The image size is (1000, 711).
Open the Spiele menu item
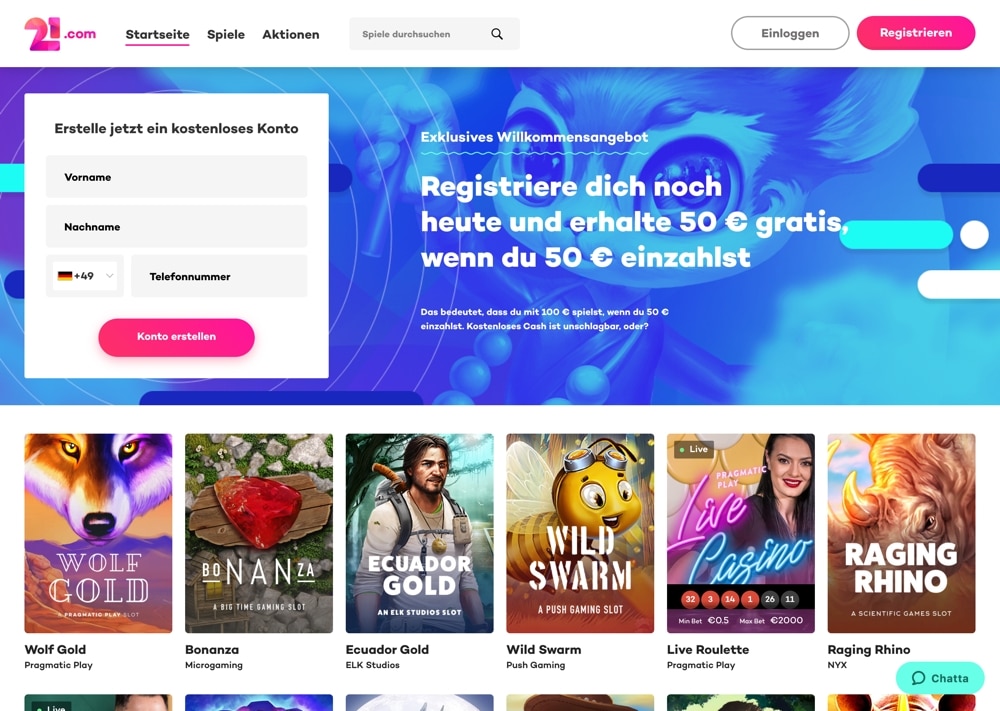point(226,34)
